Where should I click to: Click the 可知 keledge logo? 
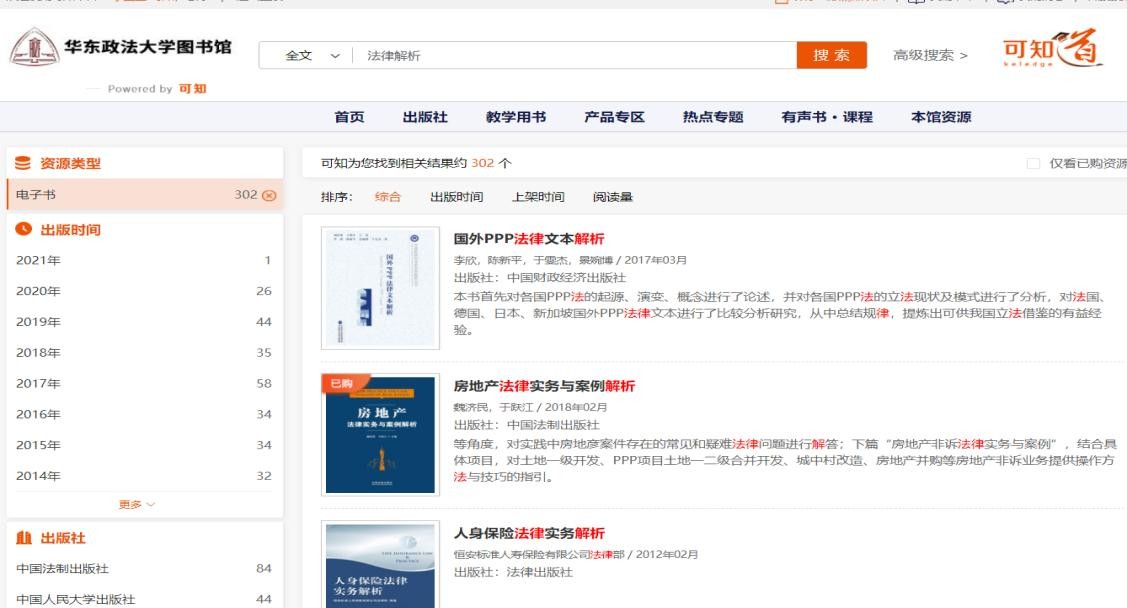(x=1053, y=52)
